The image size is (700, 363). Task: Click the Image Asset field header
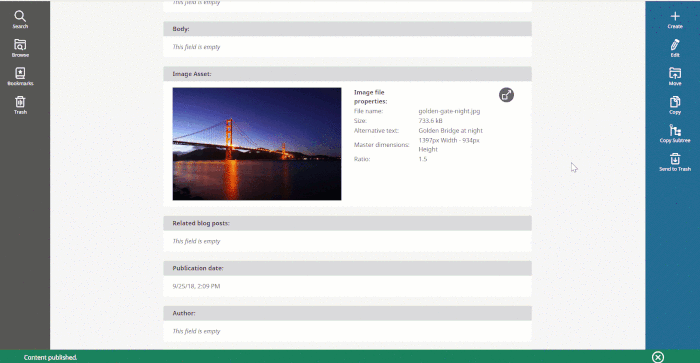click(347, 74)
